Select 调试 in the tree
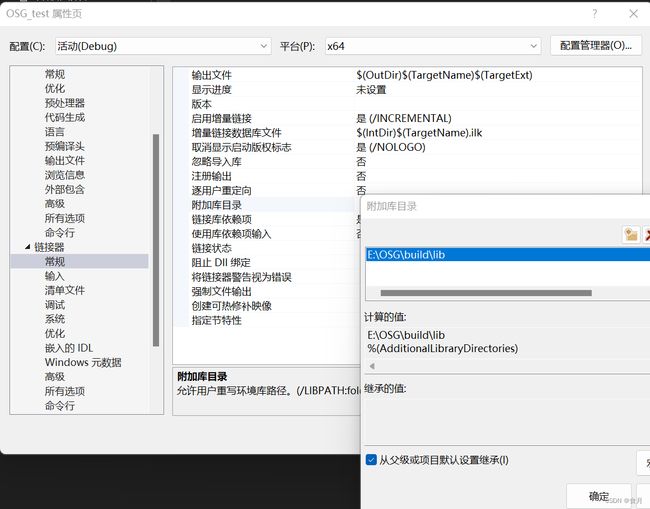This screenshot has width=650, height=509. click(x=55, y=305)
